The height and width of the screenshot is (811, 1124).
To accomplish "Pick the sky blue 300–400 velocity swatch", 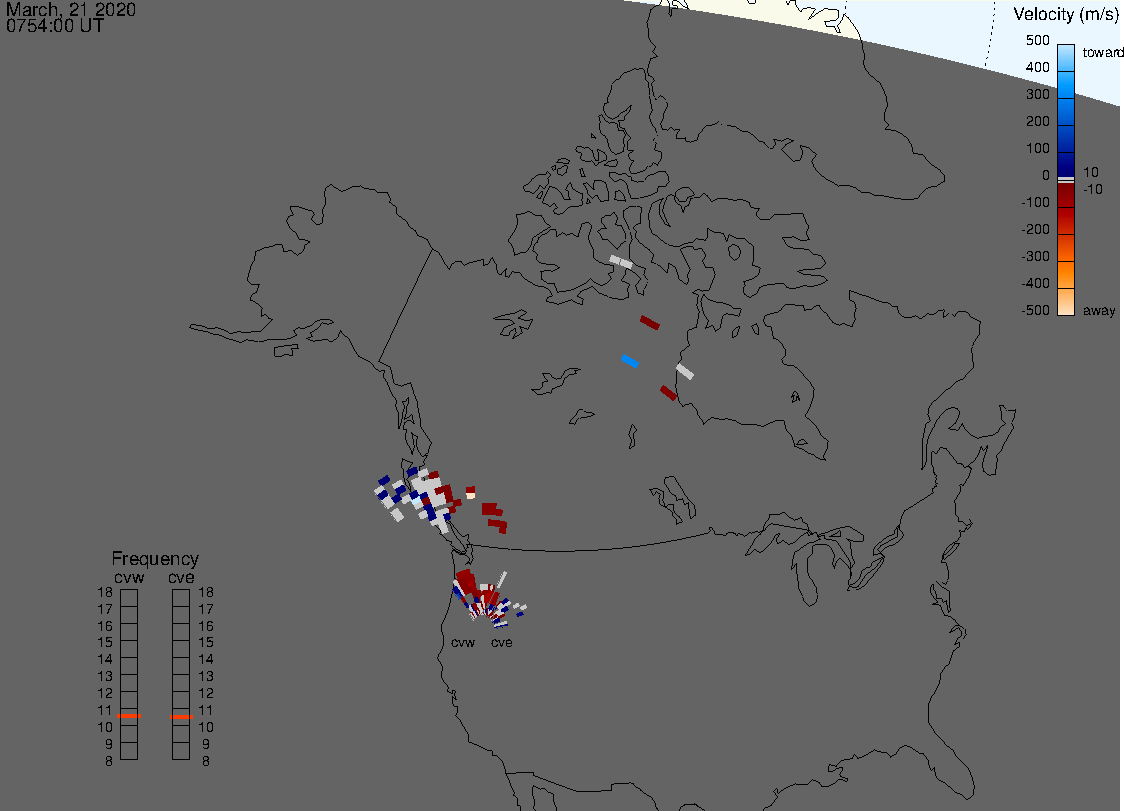I will click(1066, 85).
